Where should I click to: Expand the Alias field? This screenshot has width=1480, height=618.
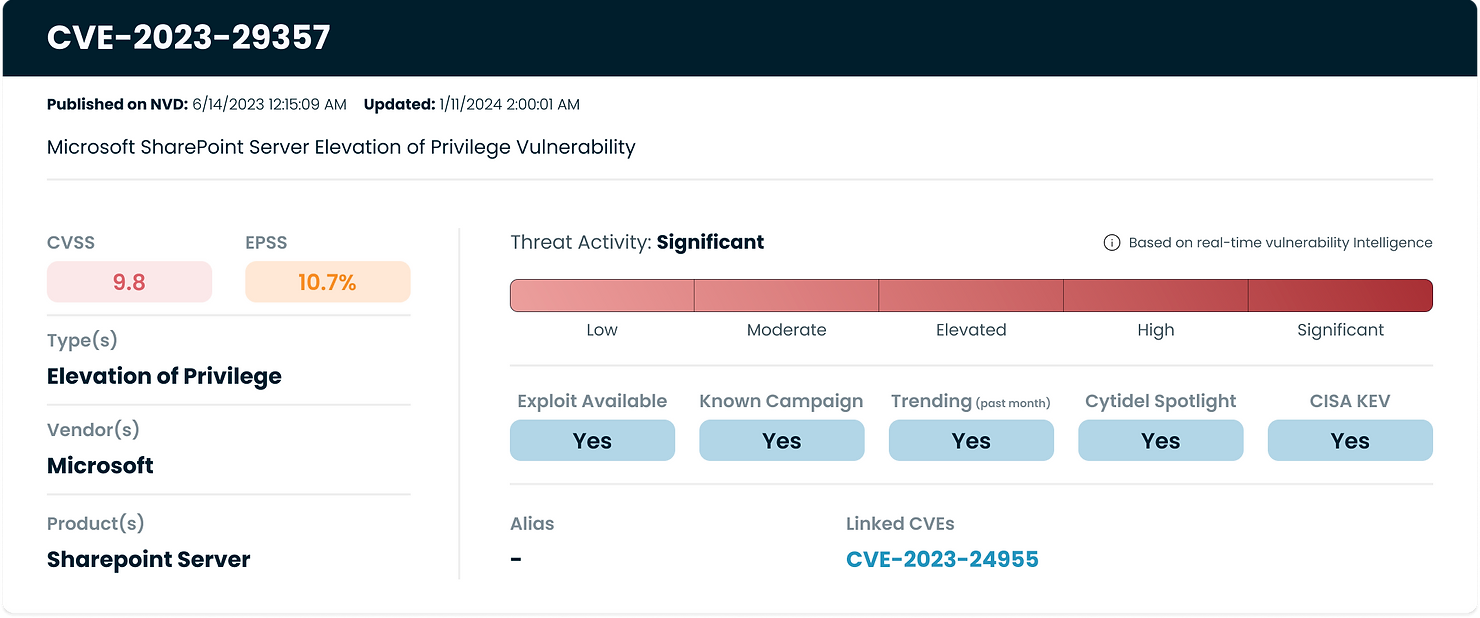tap(531, 523)
